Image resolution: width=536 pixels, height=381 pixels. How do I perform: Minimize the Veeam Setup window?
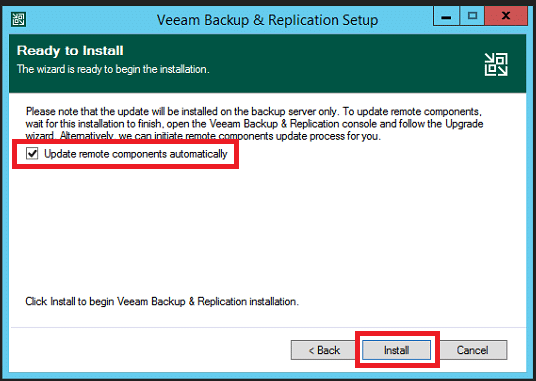click(x=446, y=16)
